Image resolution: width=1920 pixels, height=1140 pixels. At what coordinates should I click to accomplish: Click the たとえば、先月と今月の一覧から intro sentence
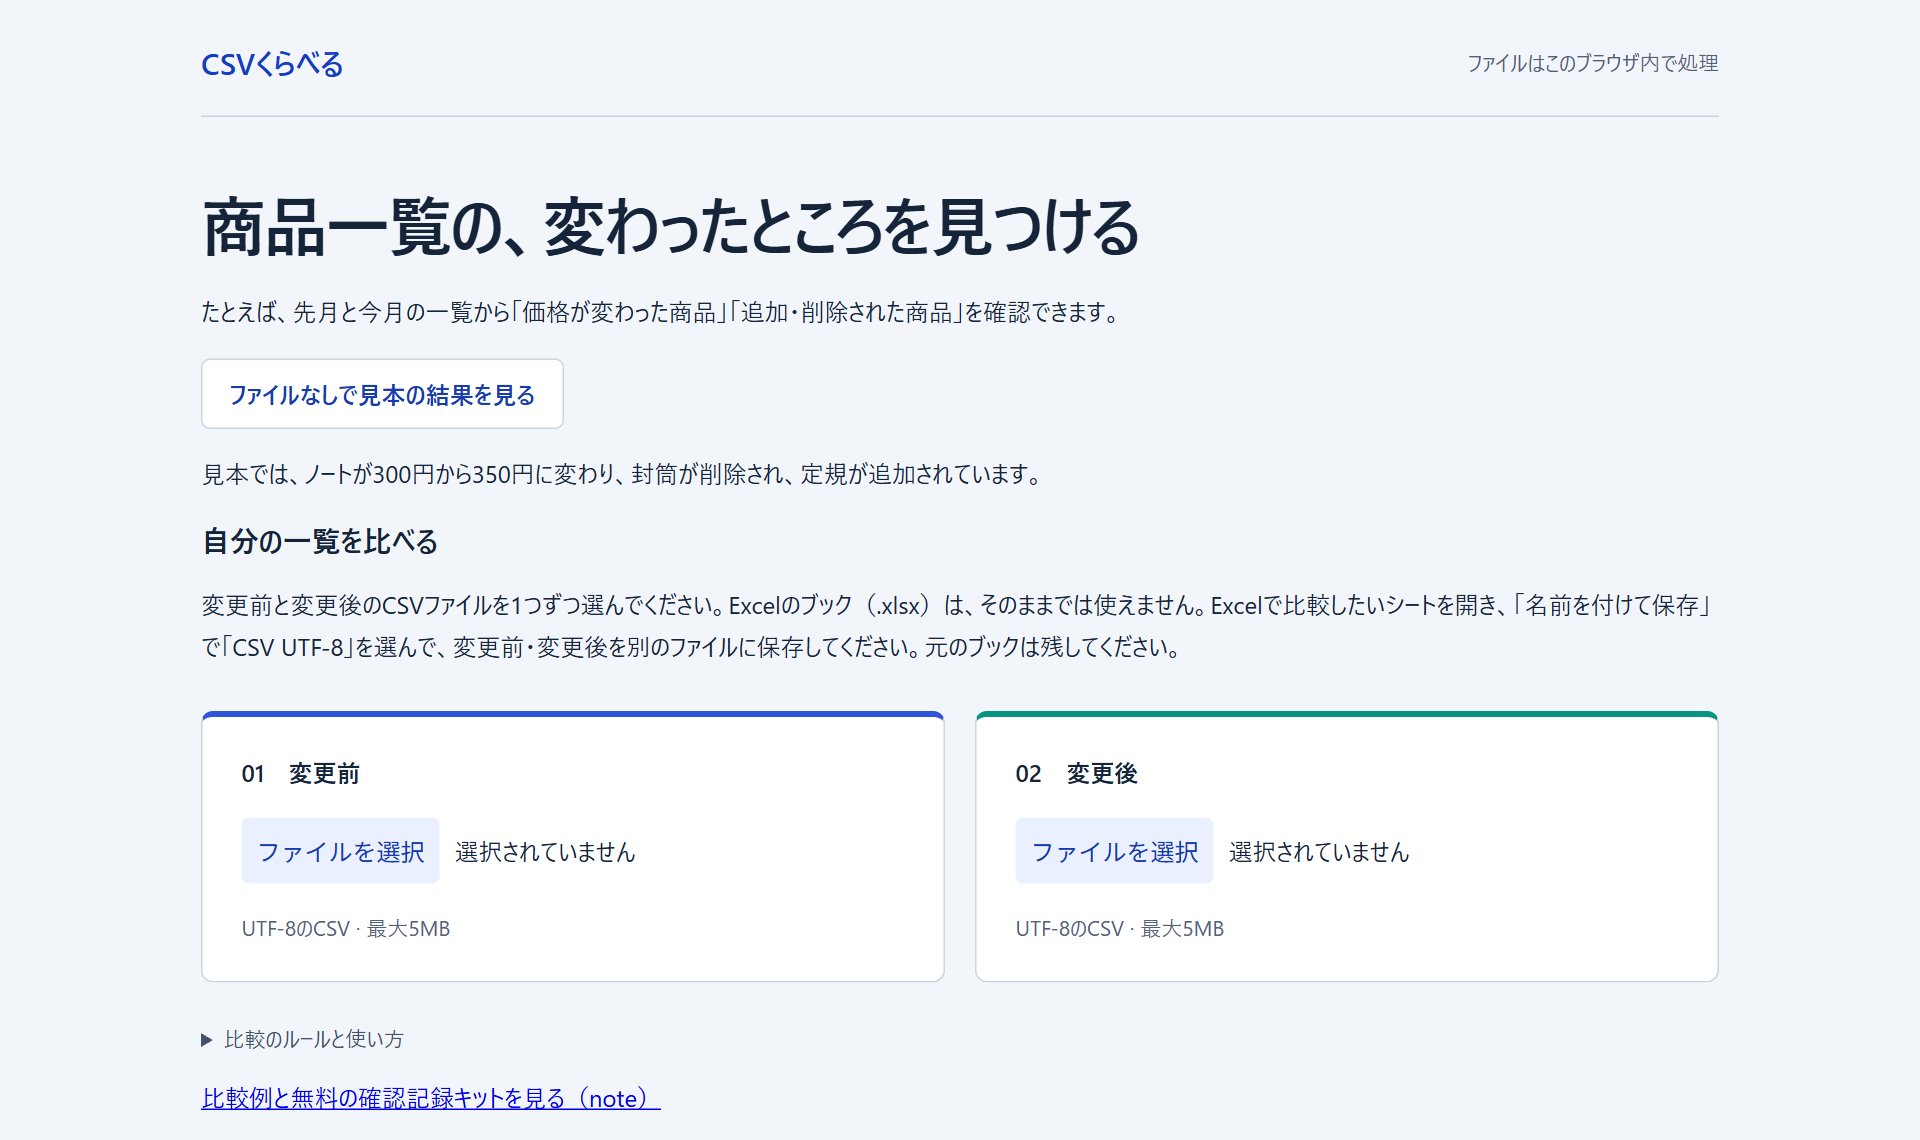(x=662, y=312)
